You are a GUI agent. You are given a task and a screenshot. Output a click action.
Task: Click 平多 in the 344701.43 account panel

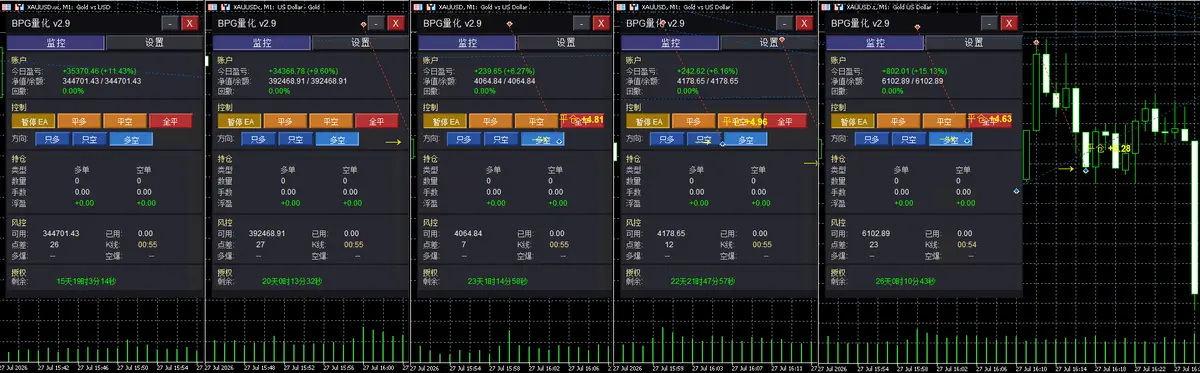(79, 121)
